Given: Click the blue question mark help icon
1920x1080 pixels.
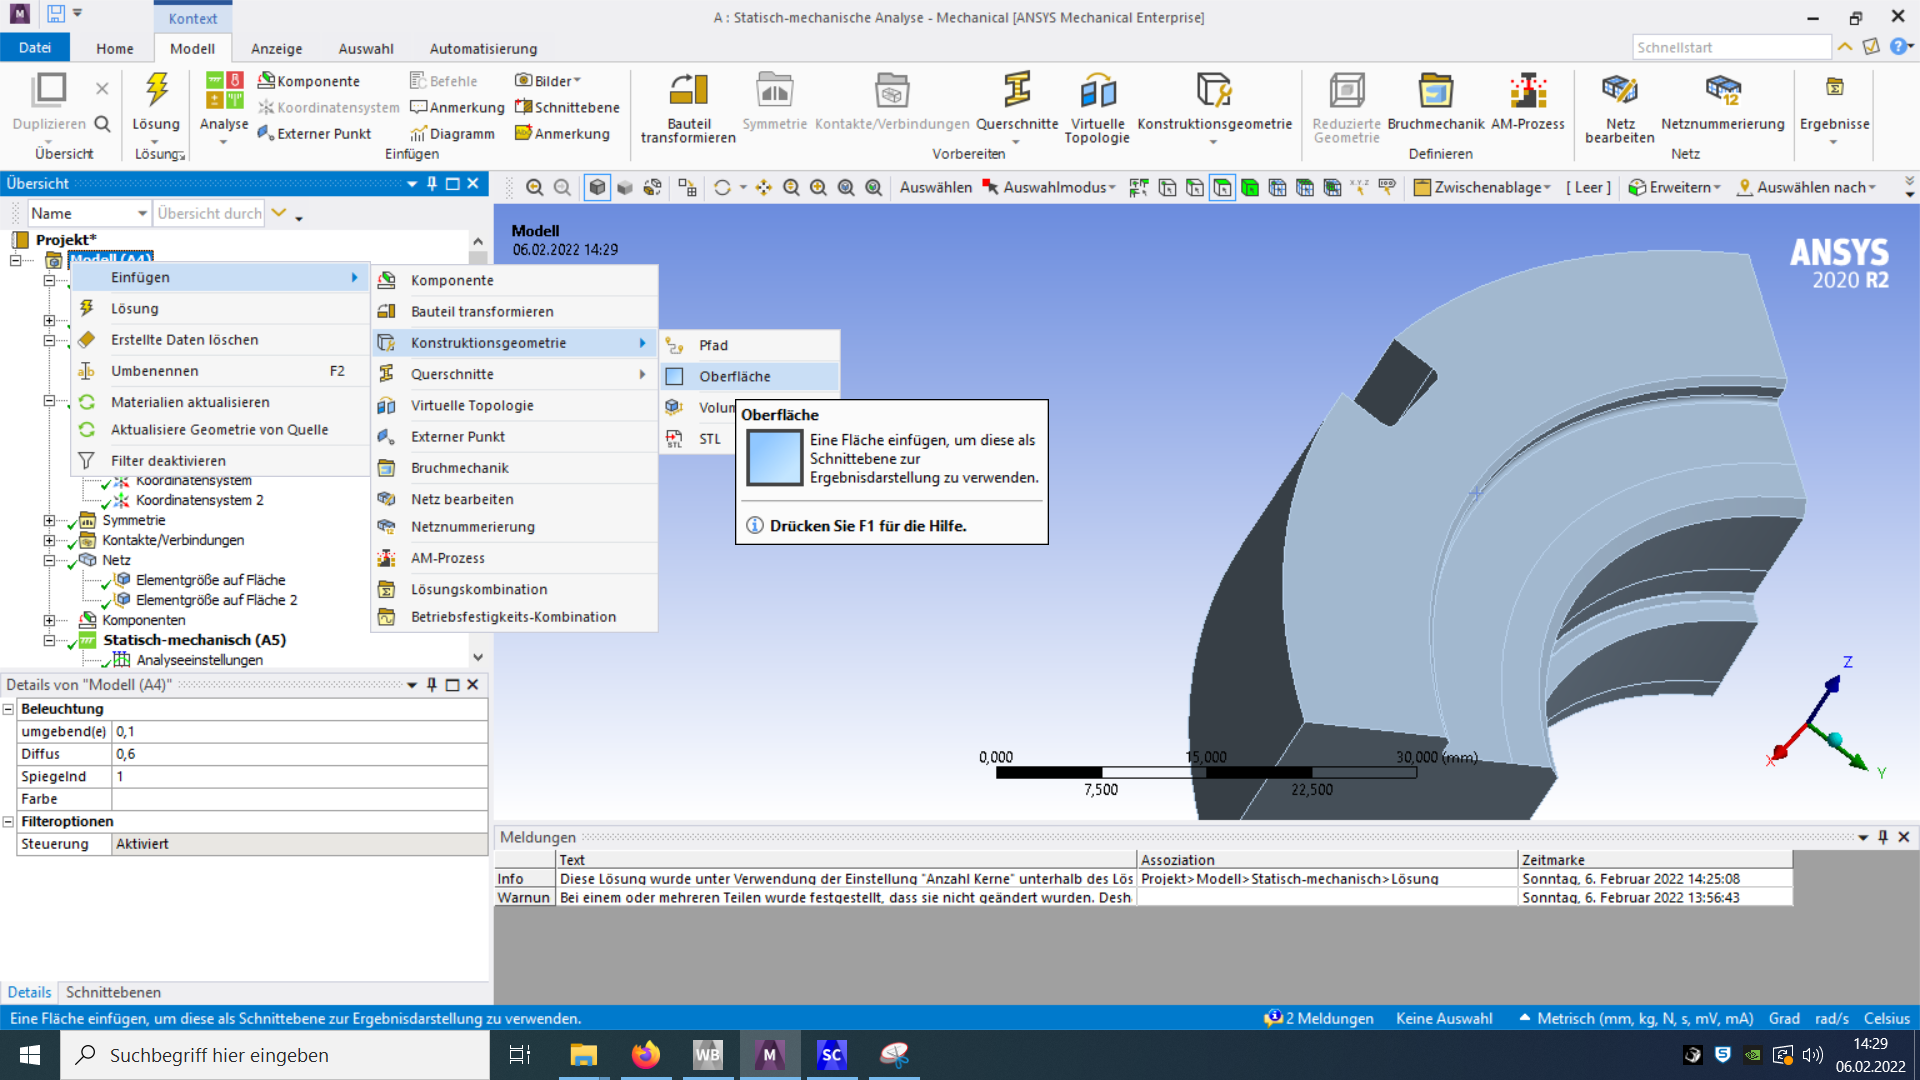Looking at the screenshot, I should click(x=1898, y=47).
